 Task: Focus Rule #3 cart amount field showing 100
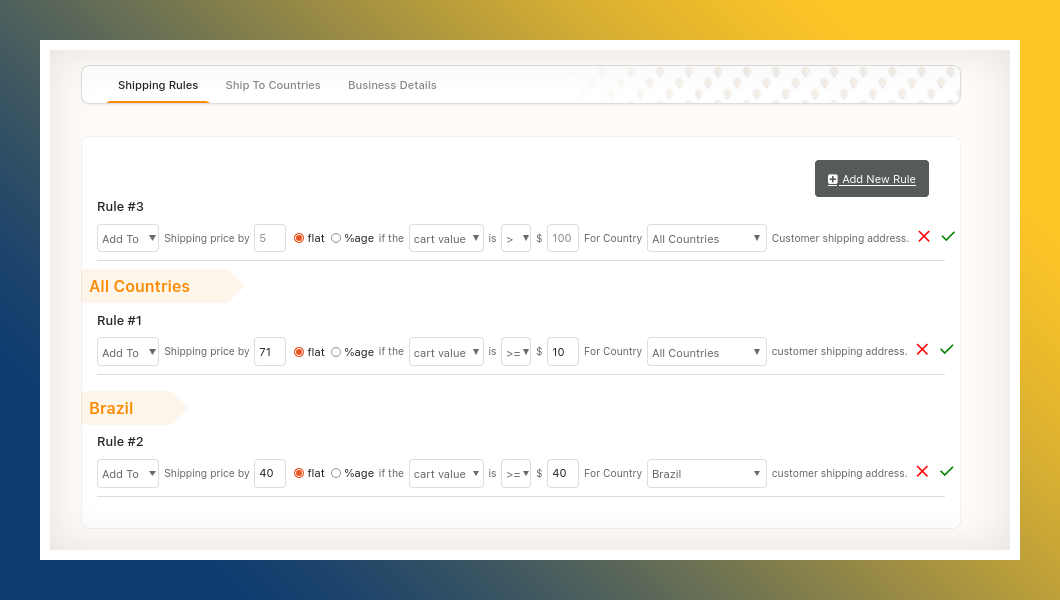563,238
